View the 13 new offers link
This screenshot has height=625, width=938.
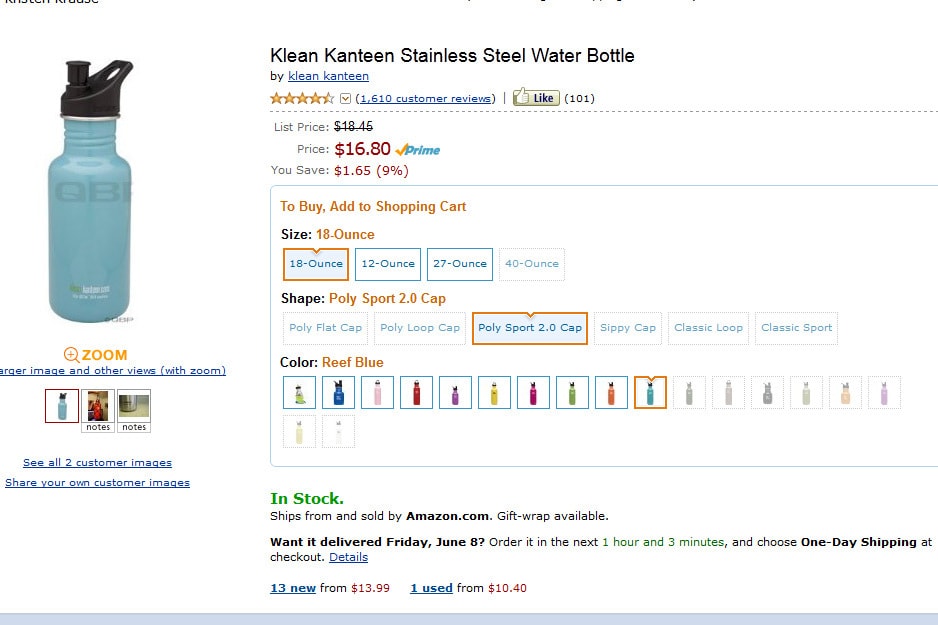[293, 588]
